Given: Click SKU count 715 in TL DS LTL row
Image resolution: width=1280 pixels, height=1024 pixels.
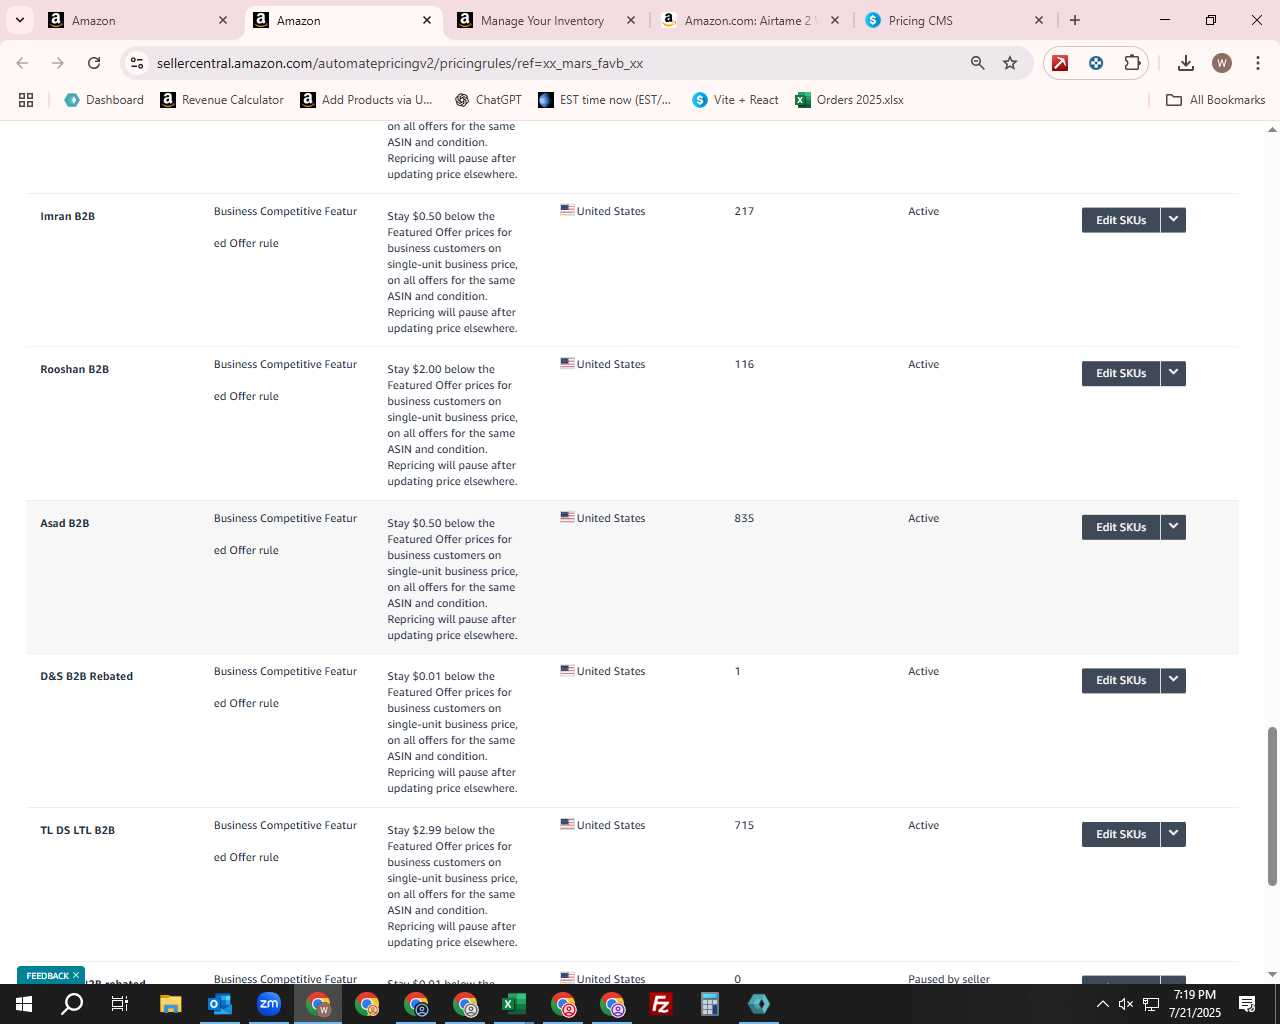Looking at the screenshot, I should point(744,825).
